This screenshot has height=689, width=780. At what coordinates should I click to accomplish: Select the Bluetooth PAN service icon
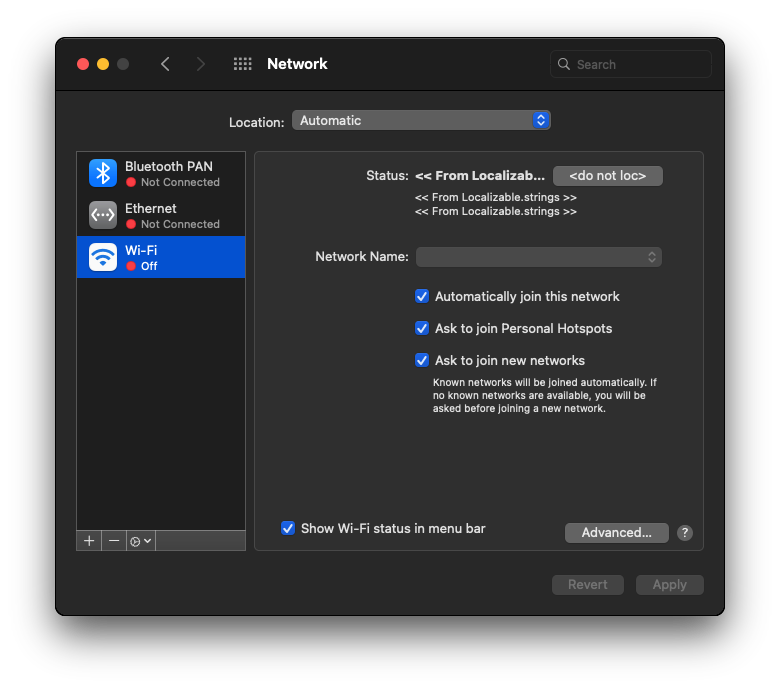103,173
